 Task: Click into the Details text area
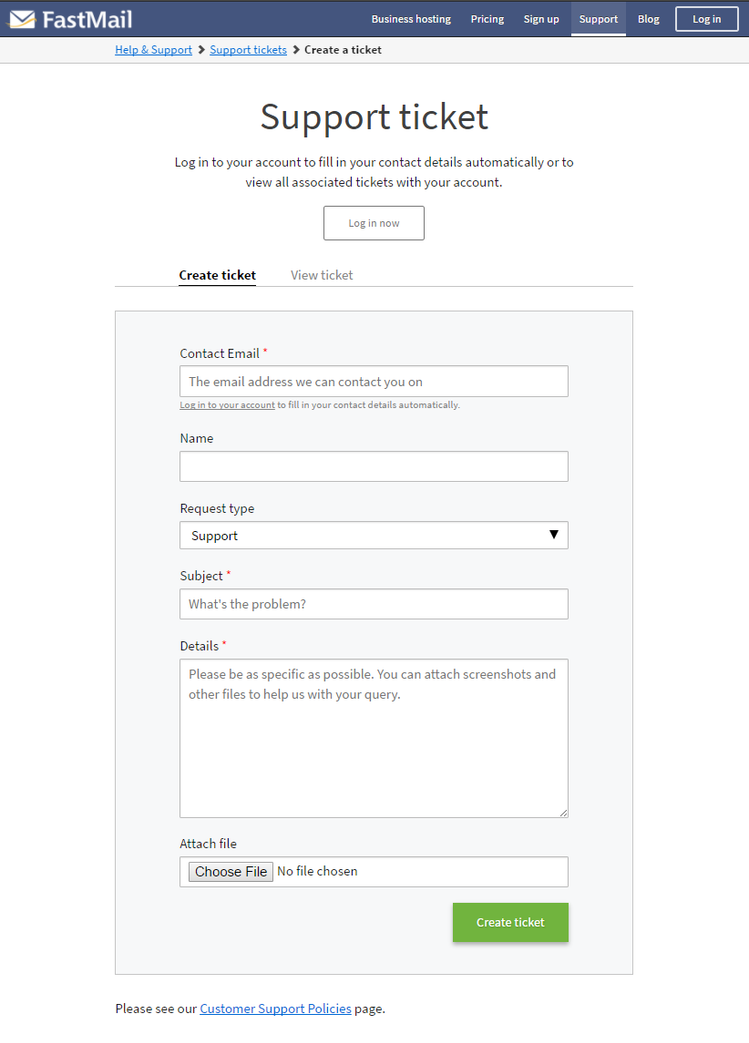coord(374,738)
